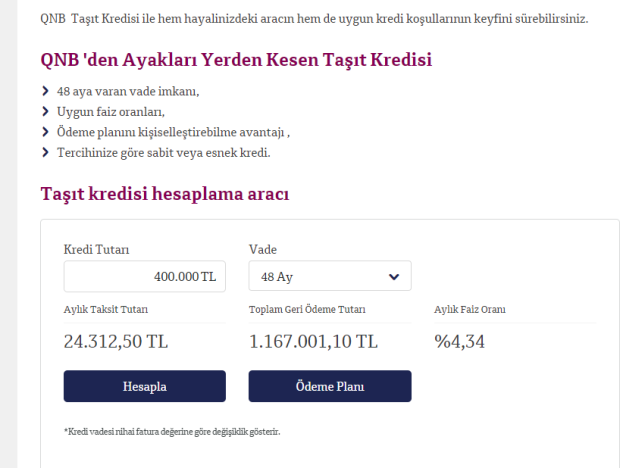Click the 'QNB 'den Ayakları Yerden Kesen Taşıt Kredisi' heading

click(x=236, y=60)
